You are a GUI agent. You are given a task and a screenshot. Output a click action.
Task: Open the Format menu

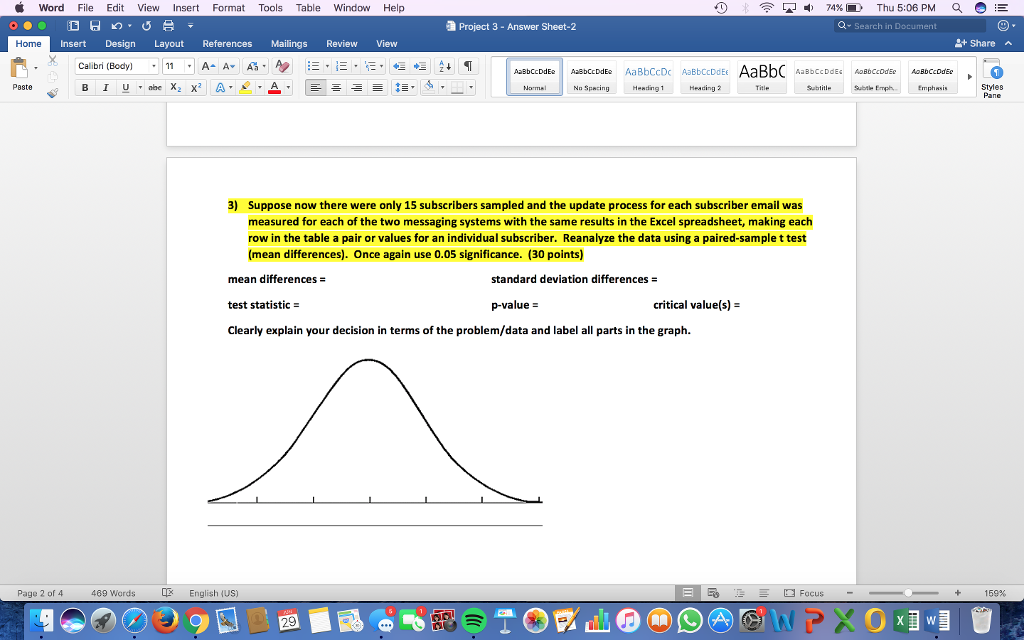coord(228,8)
